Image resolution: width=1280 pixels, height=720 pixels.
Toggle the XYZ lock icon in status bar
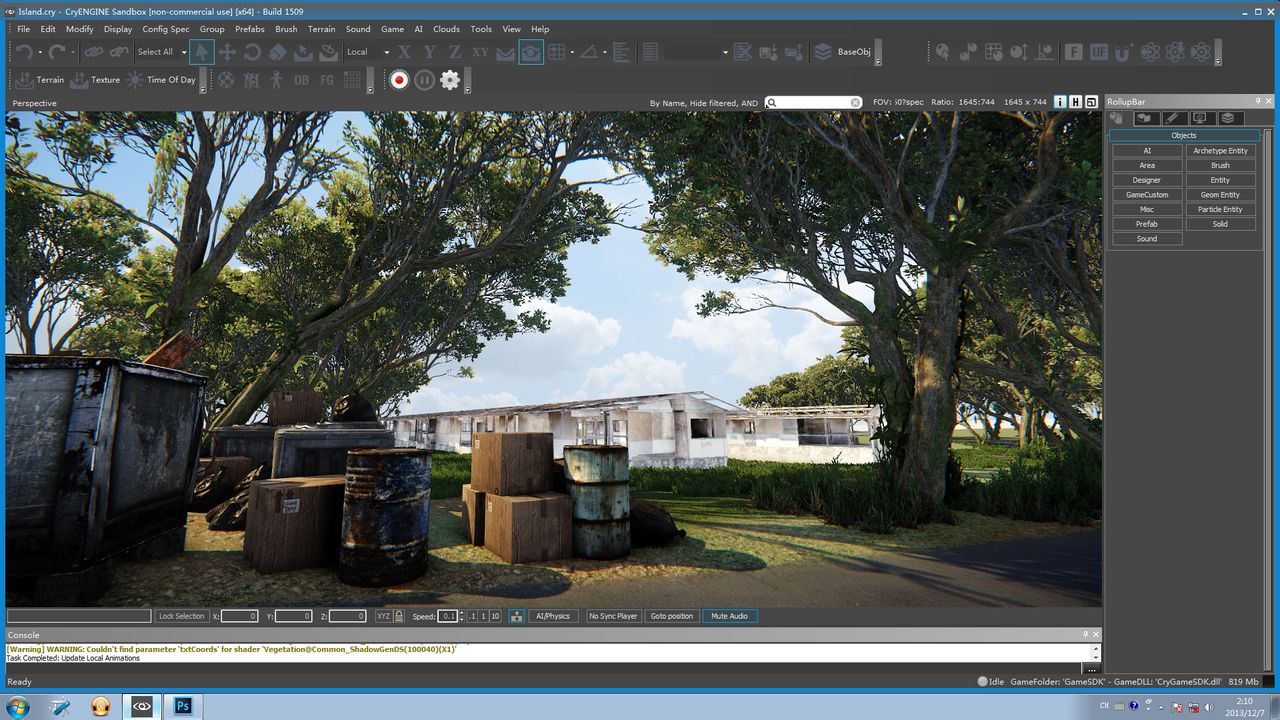pos(399,616)
